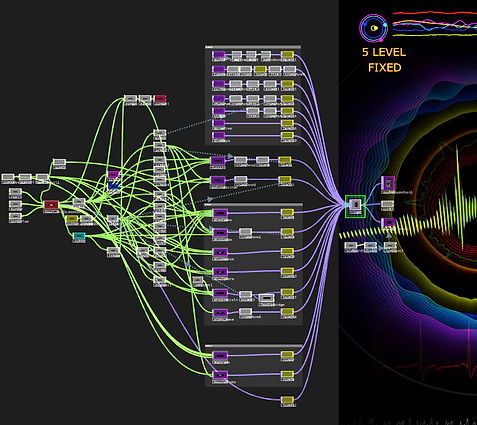The image size is (477, 425).
Task: Select the gray node left of the crimson node
Action: pos(145,98)
